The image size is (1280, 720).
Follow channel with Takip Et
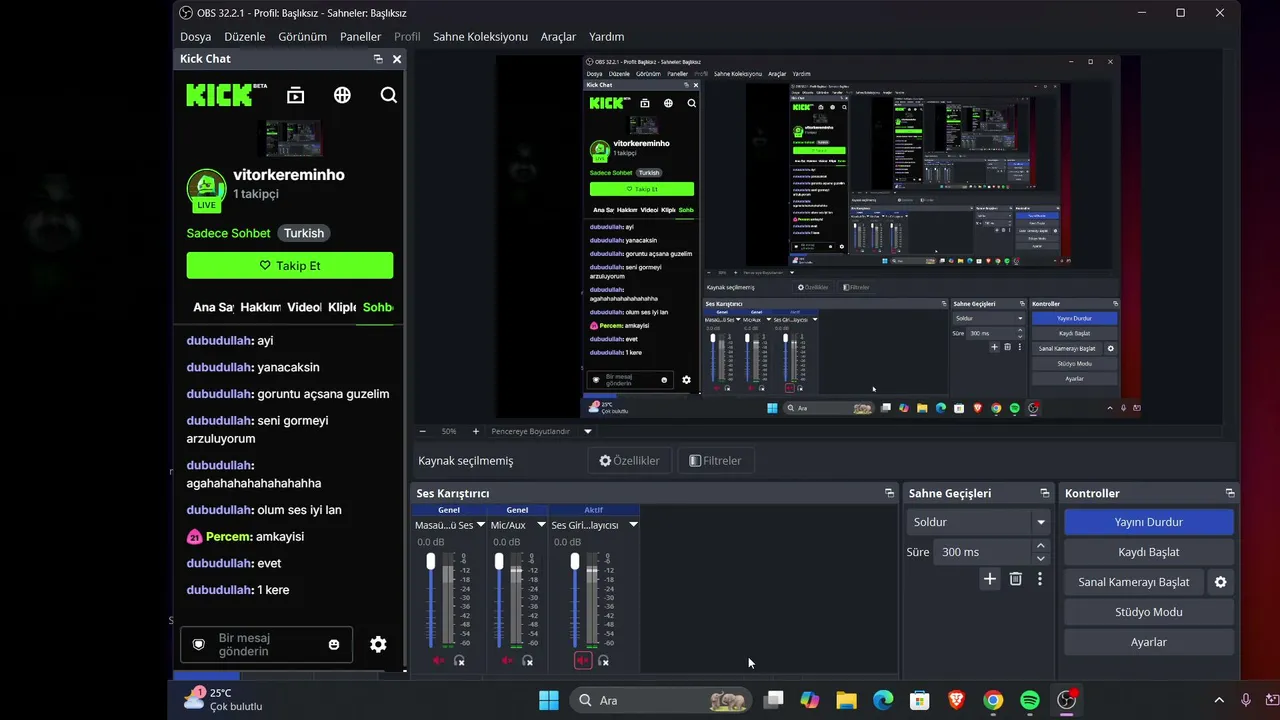click(x=290, y=266)
